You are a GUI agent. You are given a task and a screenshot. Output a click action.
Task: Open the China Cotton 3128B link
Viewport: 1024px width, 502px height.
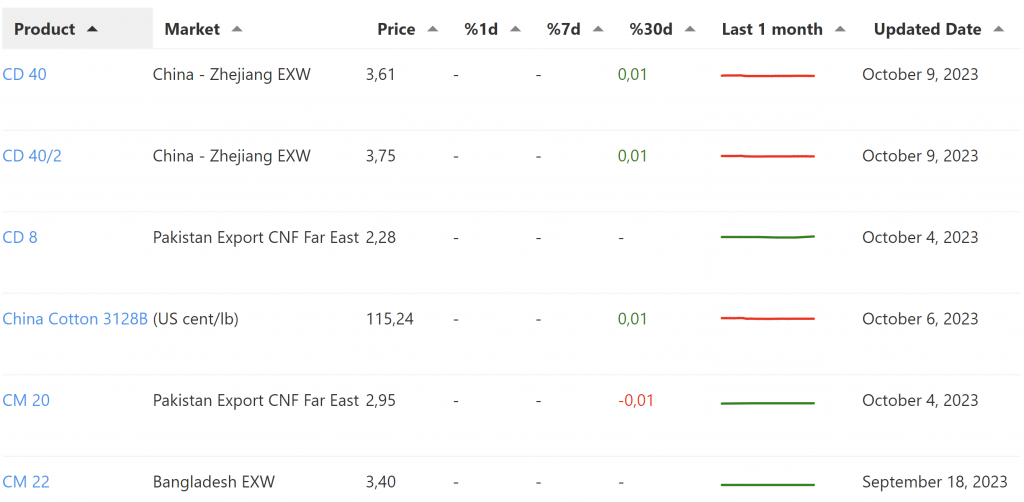tap(75, 319)
